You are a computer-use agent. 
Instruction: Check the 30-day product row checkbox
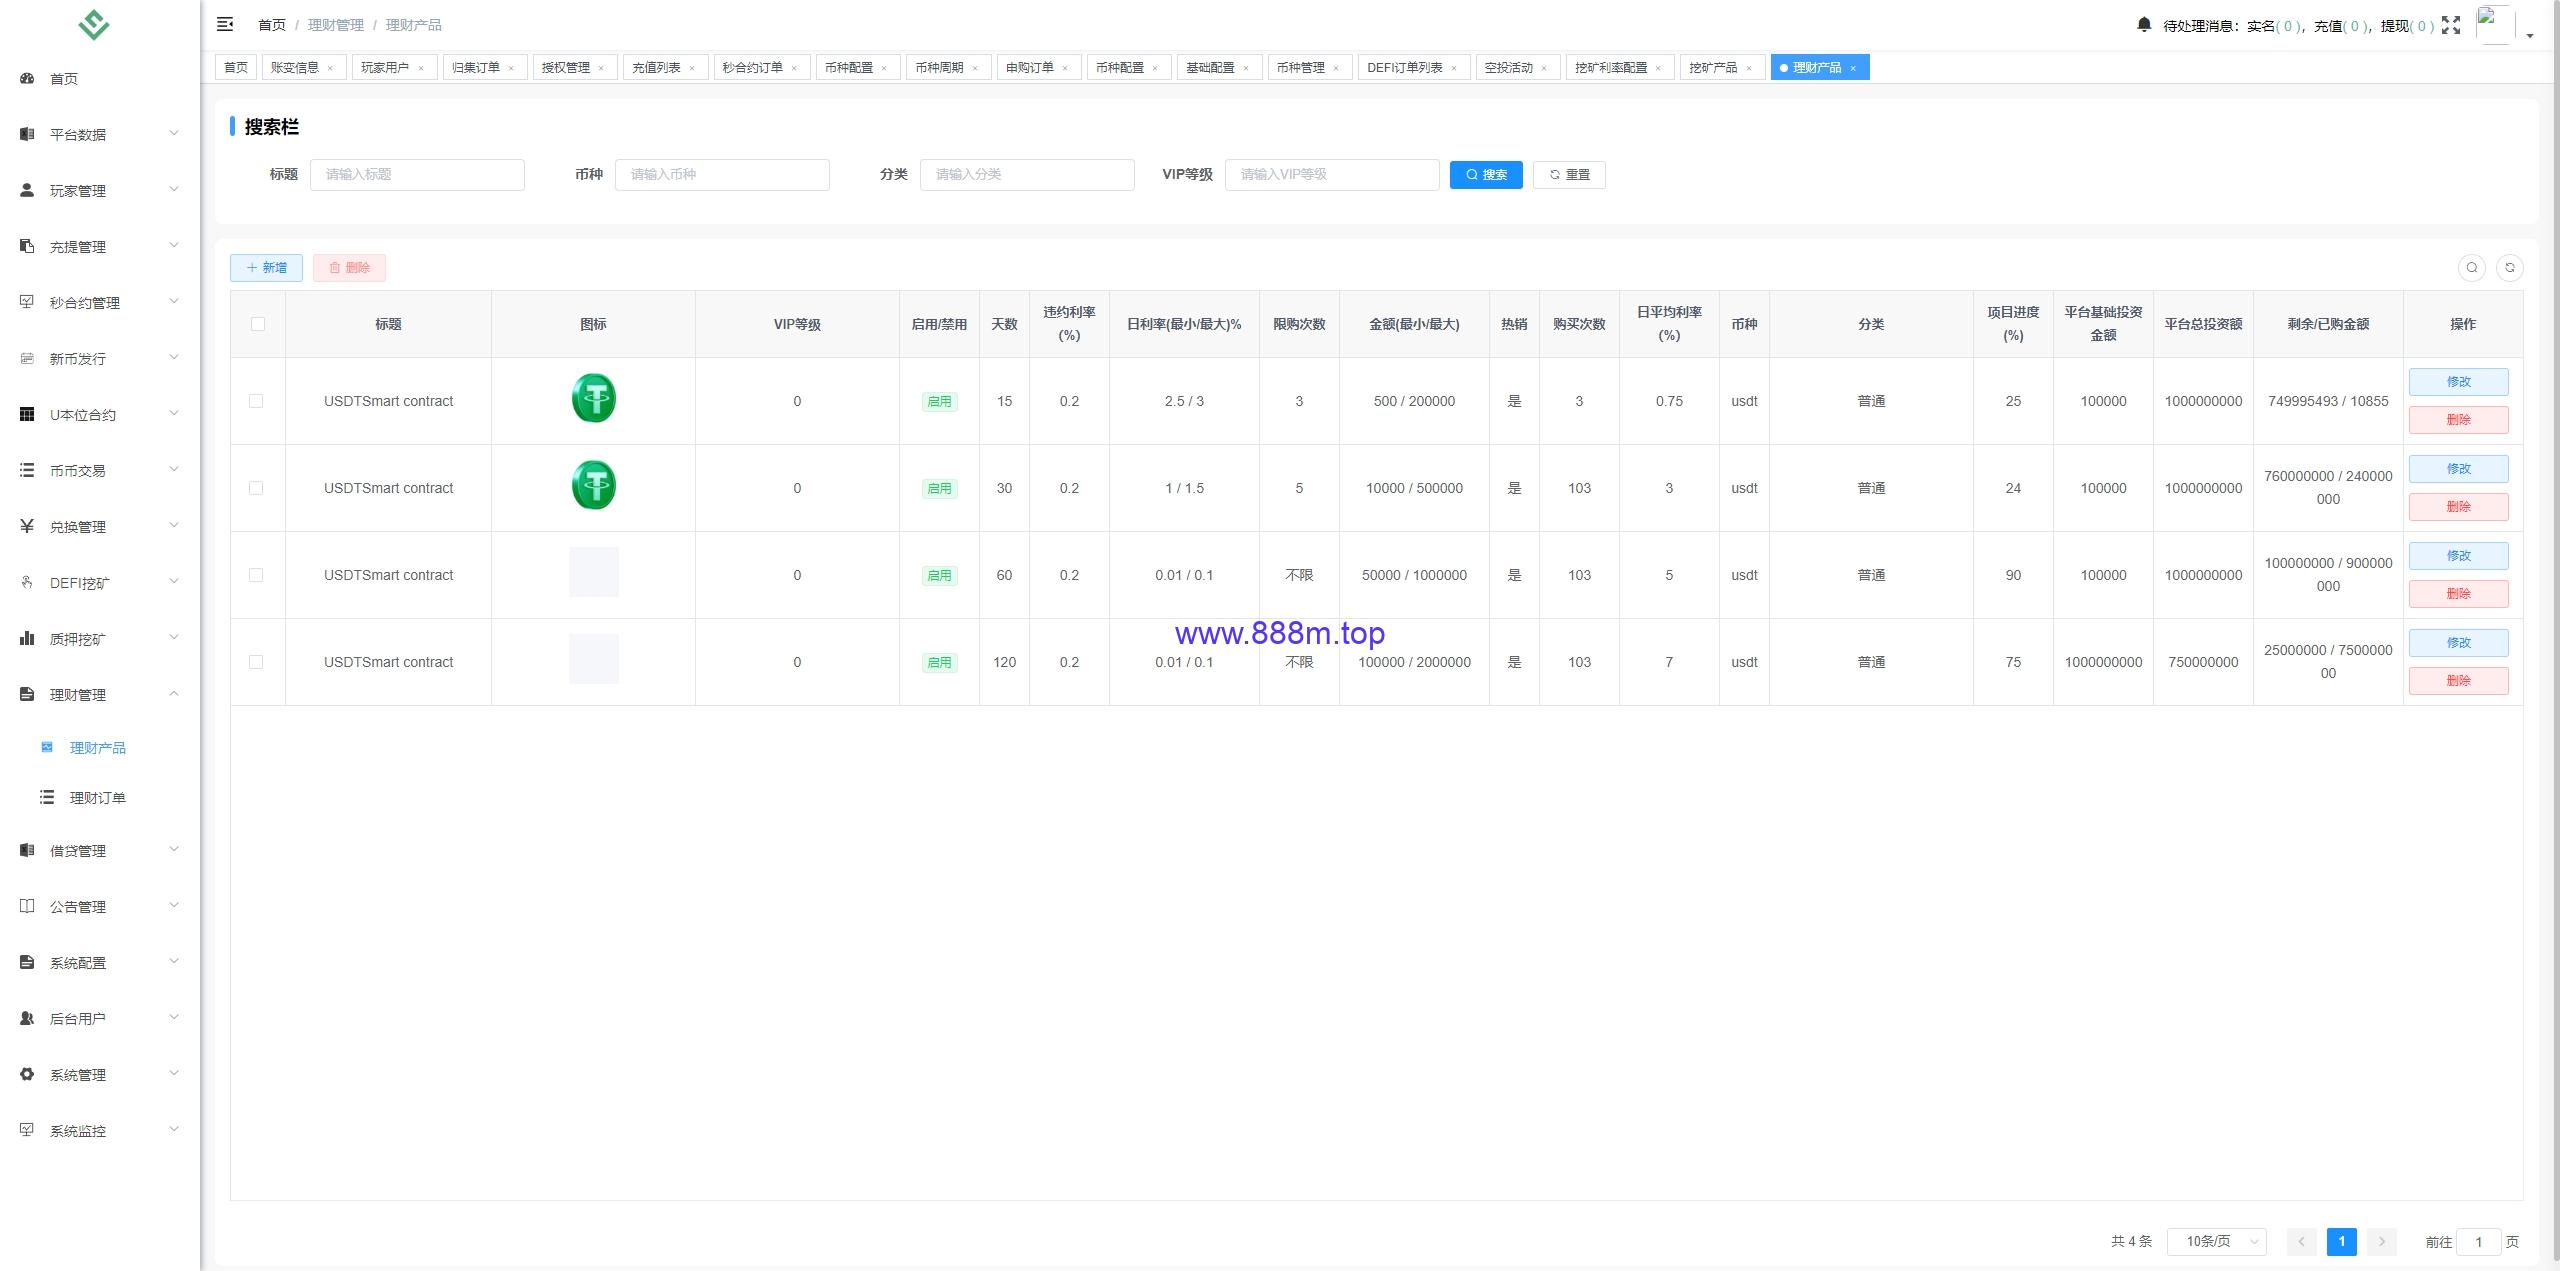click(256, 488)
